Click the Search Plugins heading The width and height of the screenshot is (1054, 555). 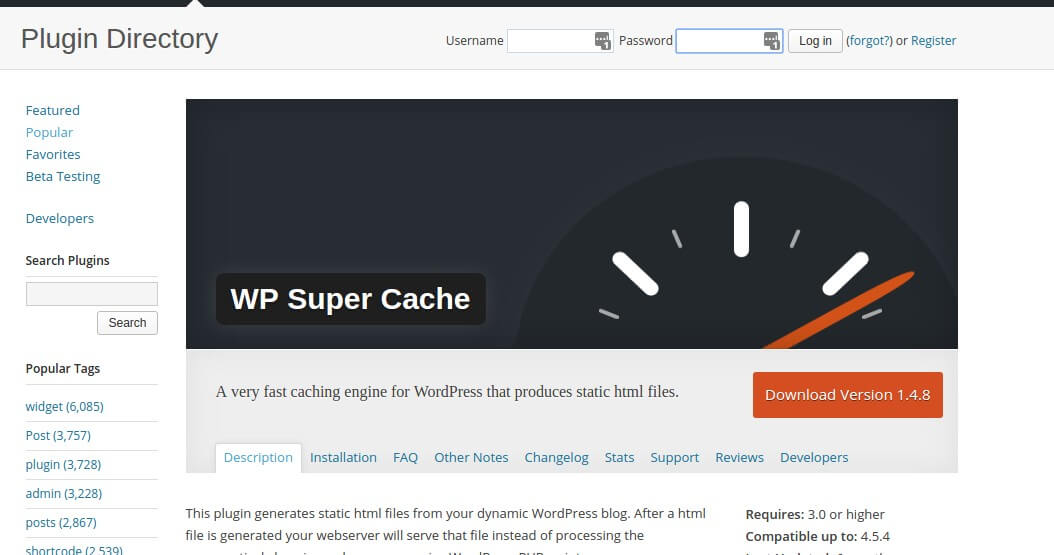67,261
